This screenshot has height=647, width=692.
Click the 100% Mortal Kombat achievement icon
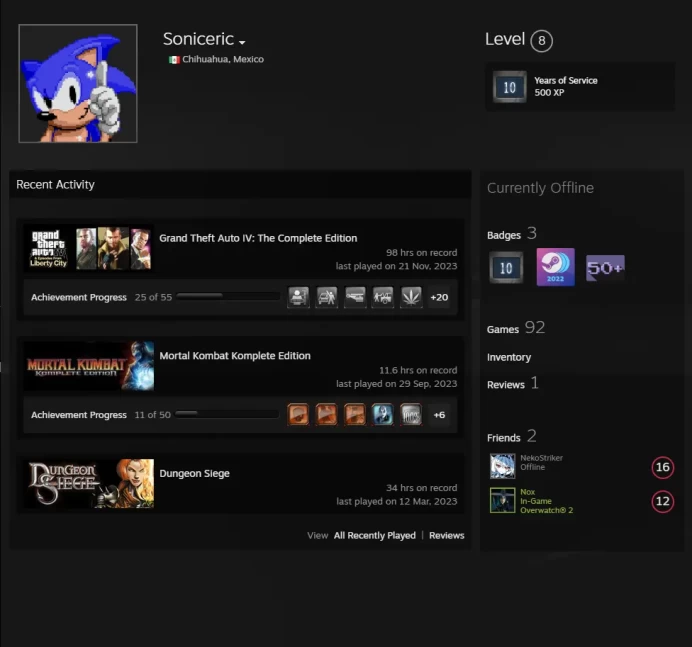(411, 415)
